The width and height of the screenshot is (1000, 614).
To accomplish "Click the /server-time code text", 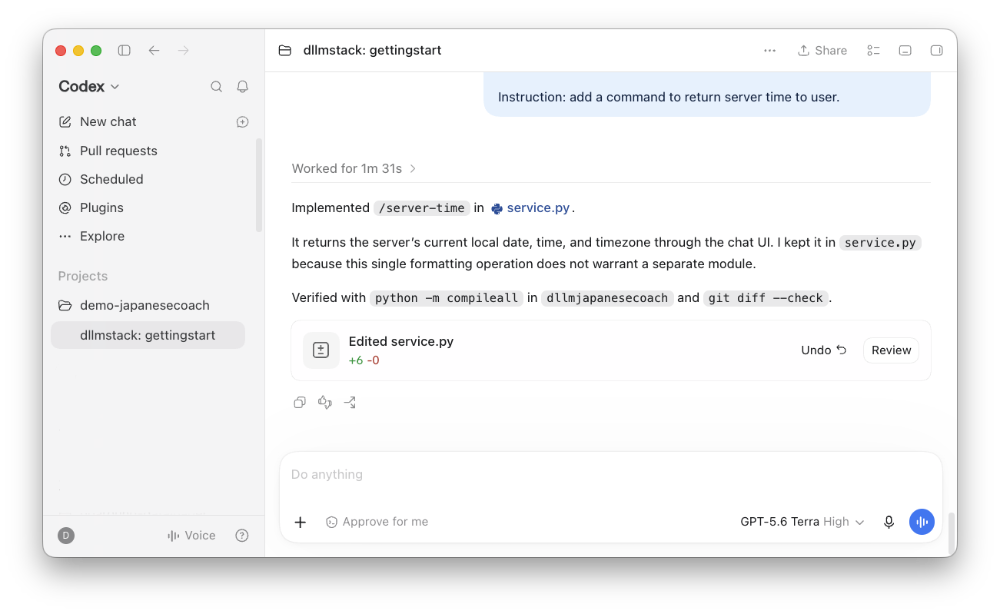I will point(422,208).
